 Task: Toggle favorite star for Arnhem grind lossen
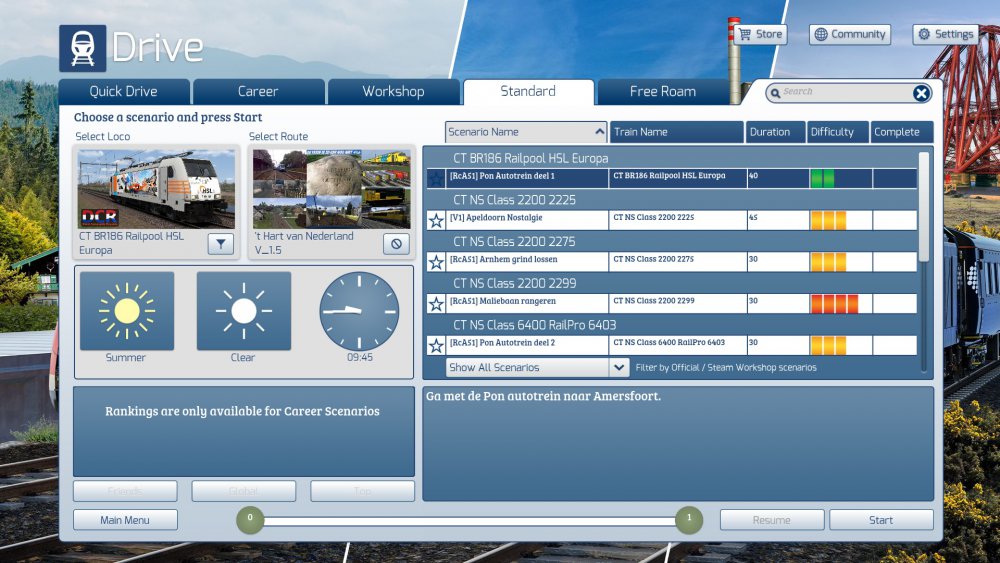pyautogui.click(x=436, y=262)
